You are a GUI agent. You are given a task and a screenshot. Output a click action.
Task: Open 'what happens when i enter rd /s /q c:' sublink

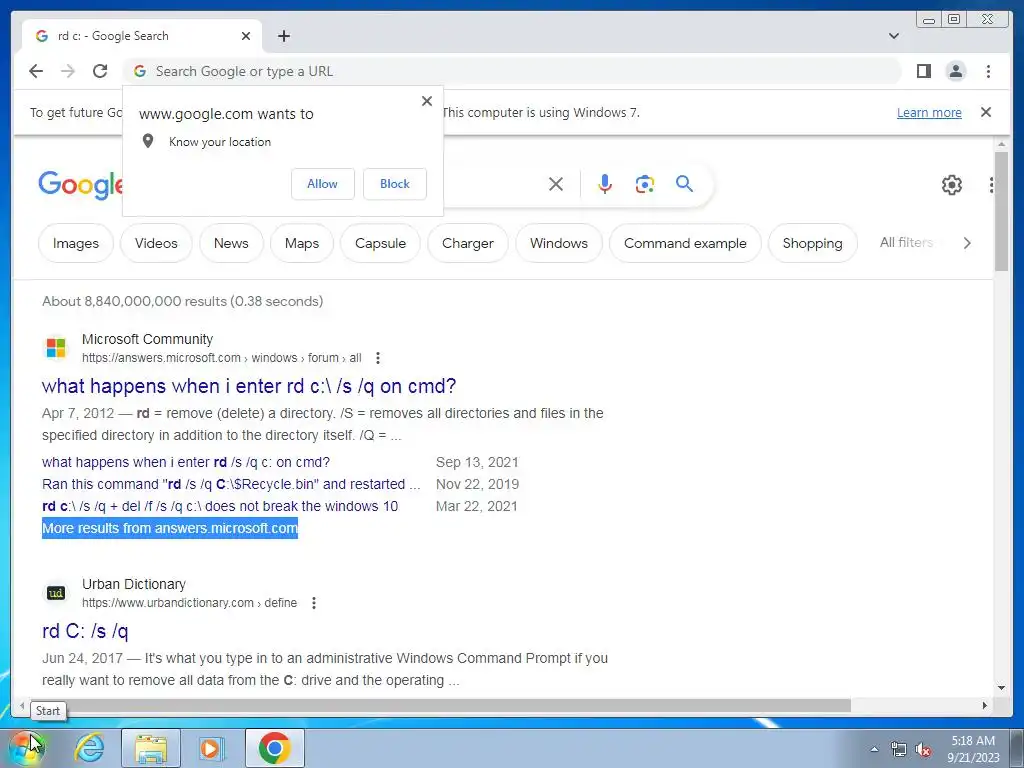pyautogui.click(x=186, y=462)
